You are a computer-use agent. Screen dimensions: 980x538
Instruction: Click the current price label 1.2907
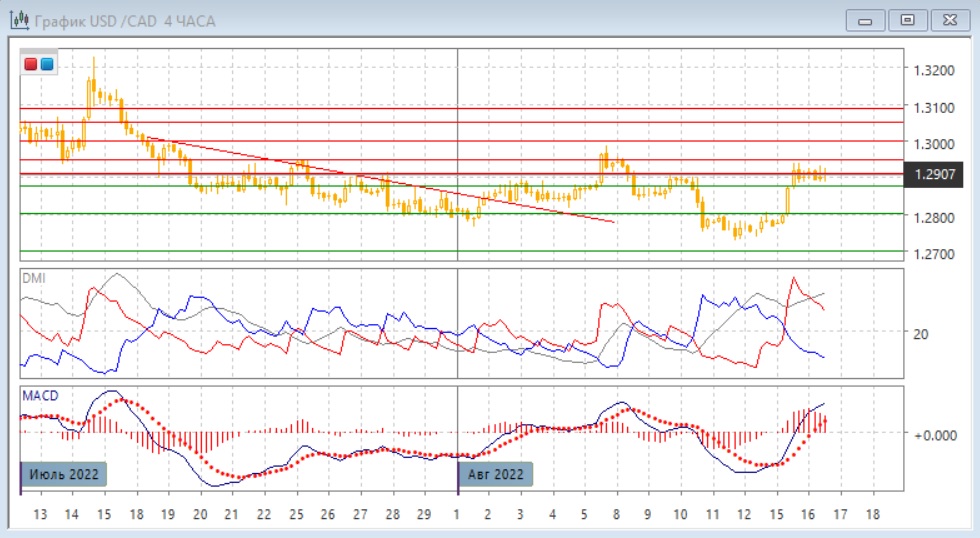point(934,174)
